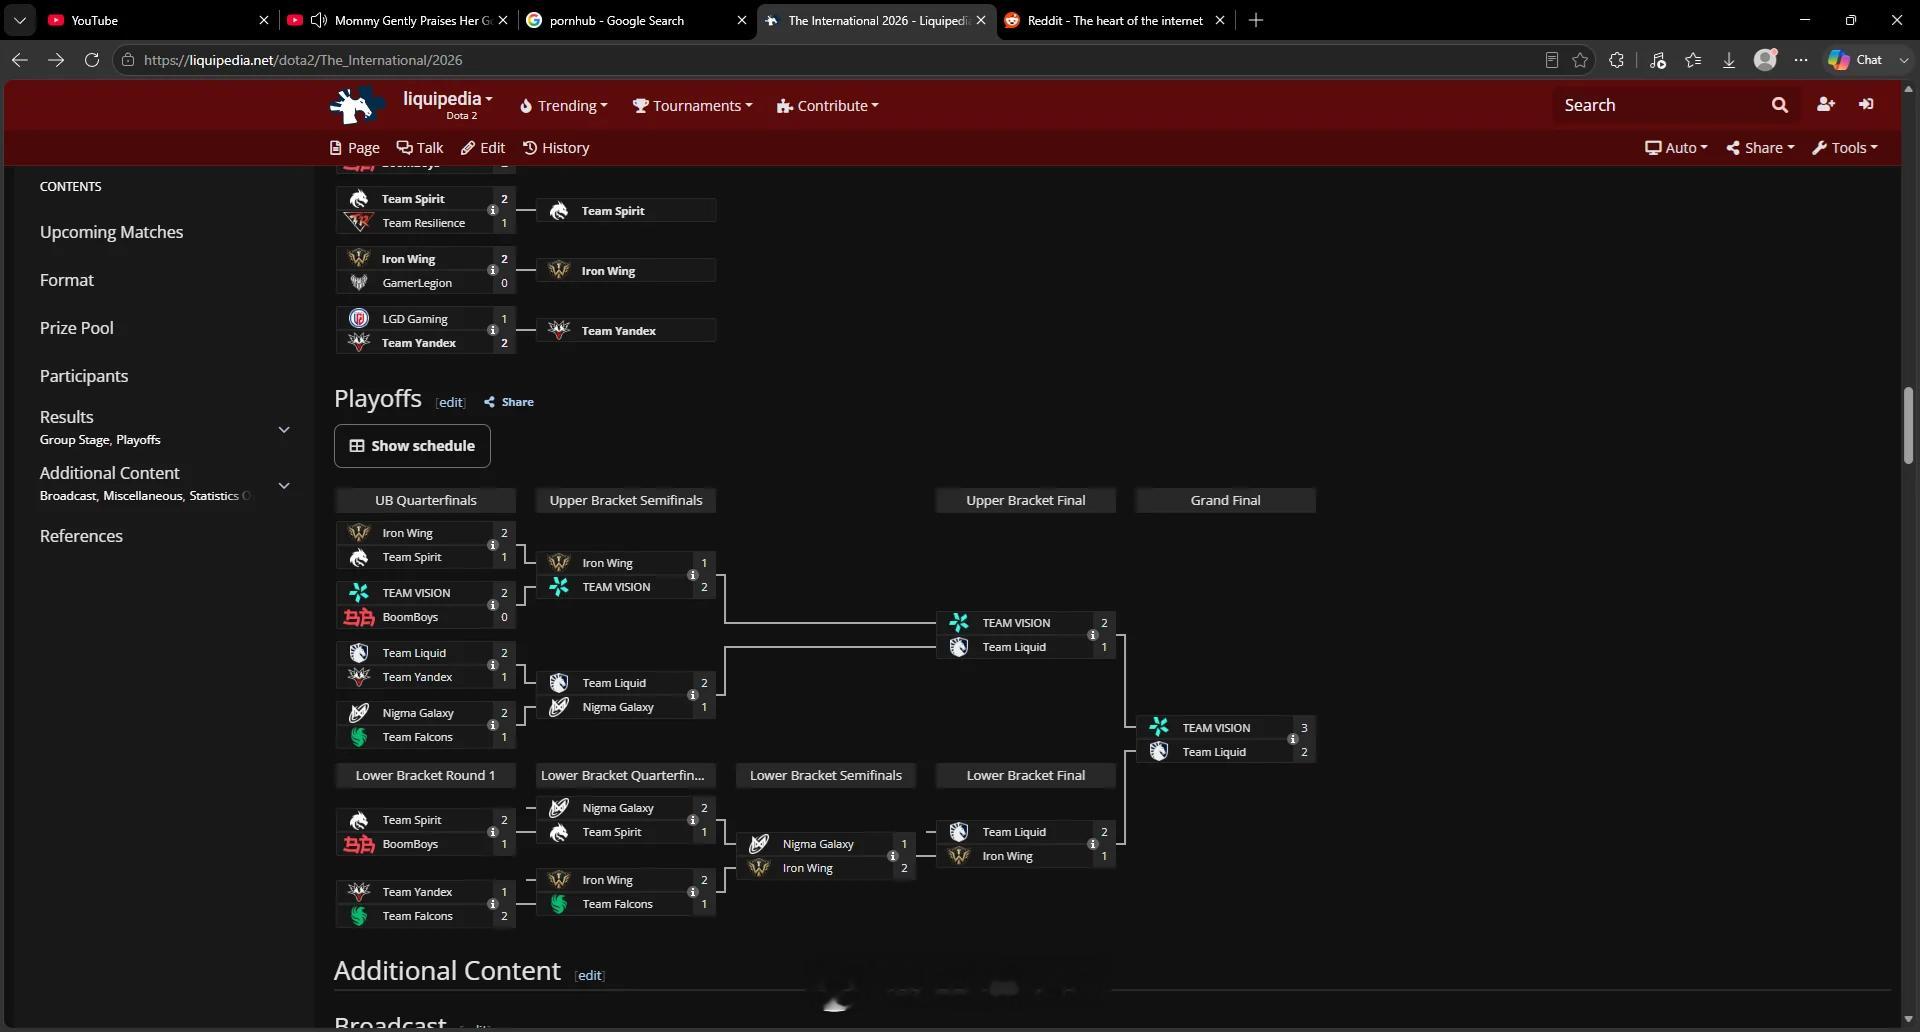Show info for Lower Bracket Nigma Galaxy vs Team Spirit
Viewport: 1920px width, 1032px height.
[x=692, y=820]
